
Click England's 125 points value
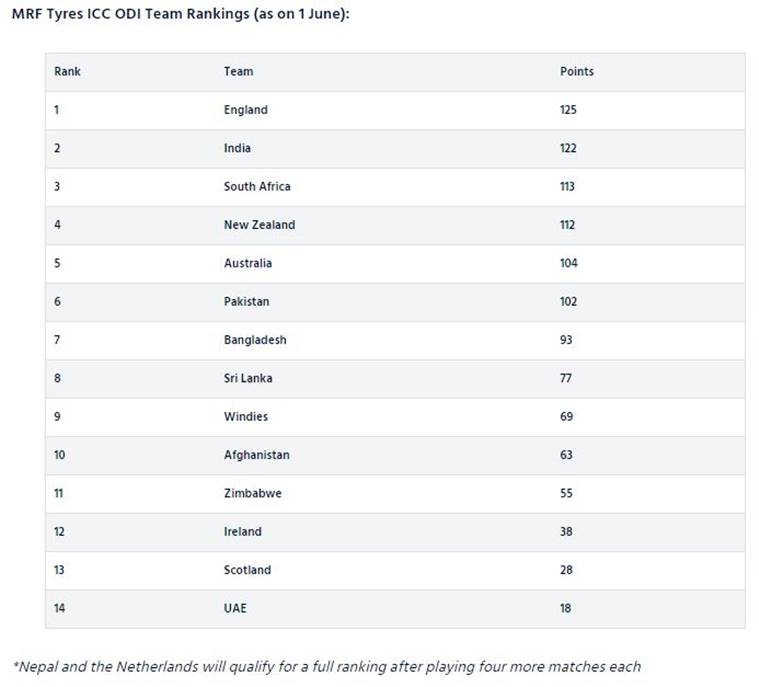coord(568,110)
